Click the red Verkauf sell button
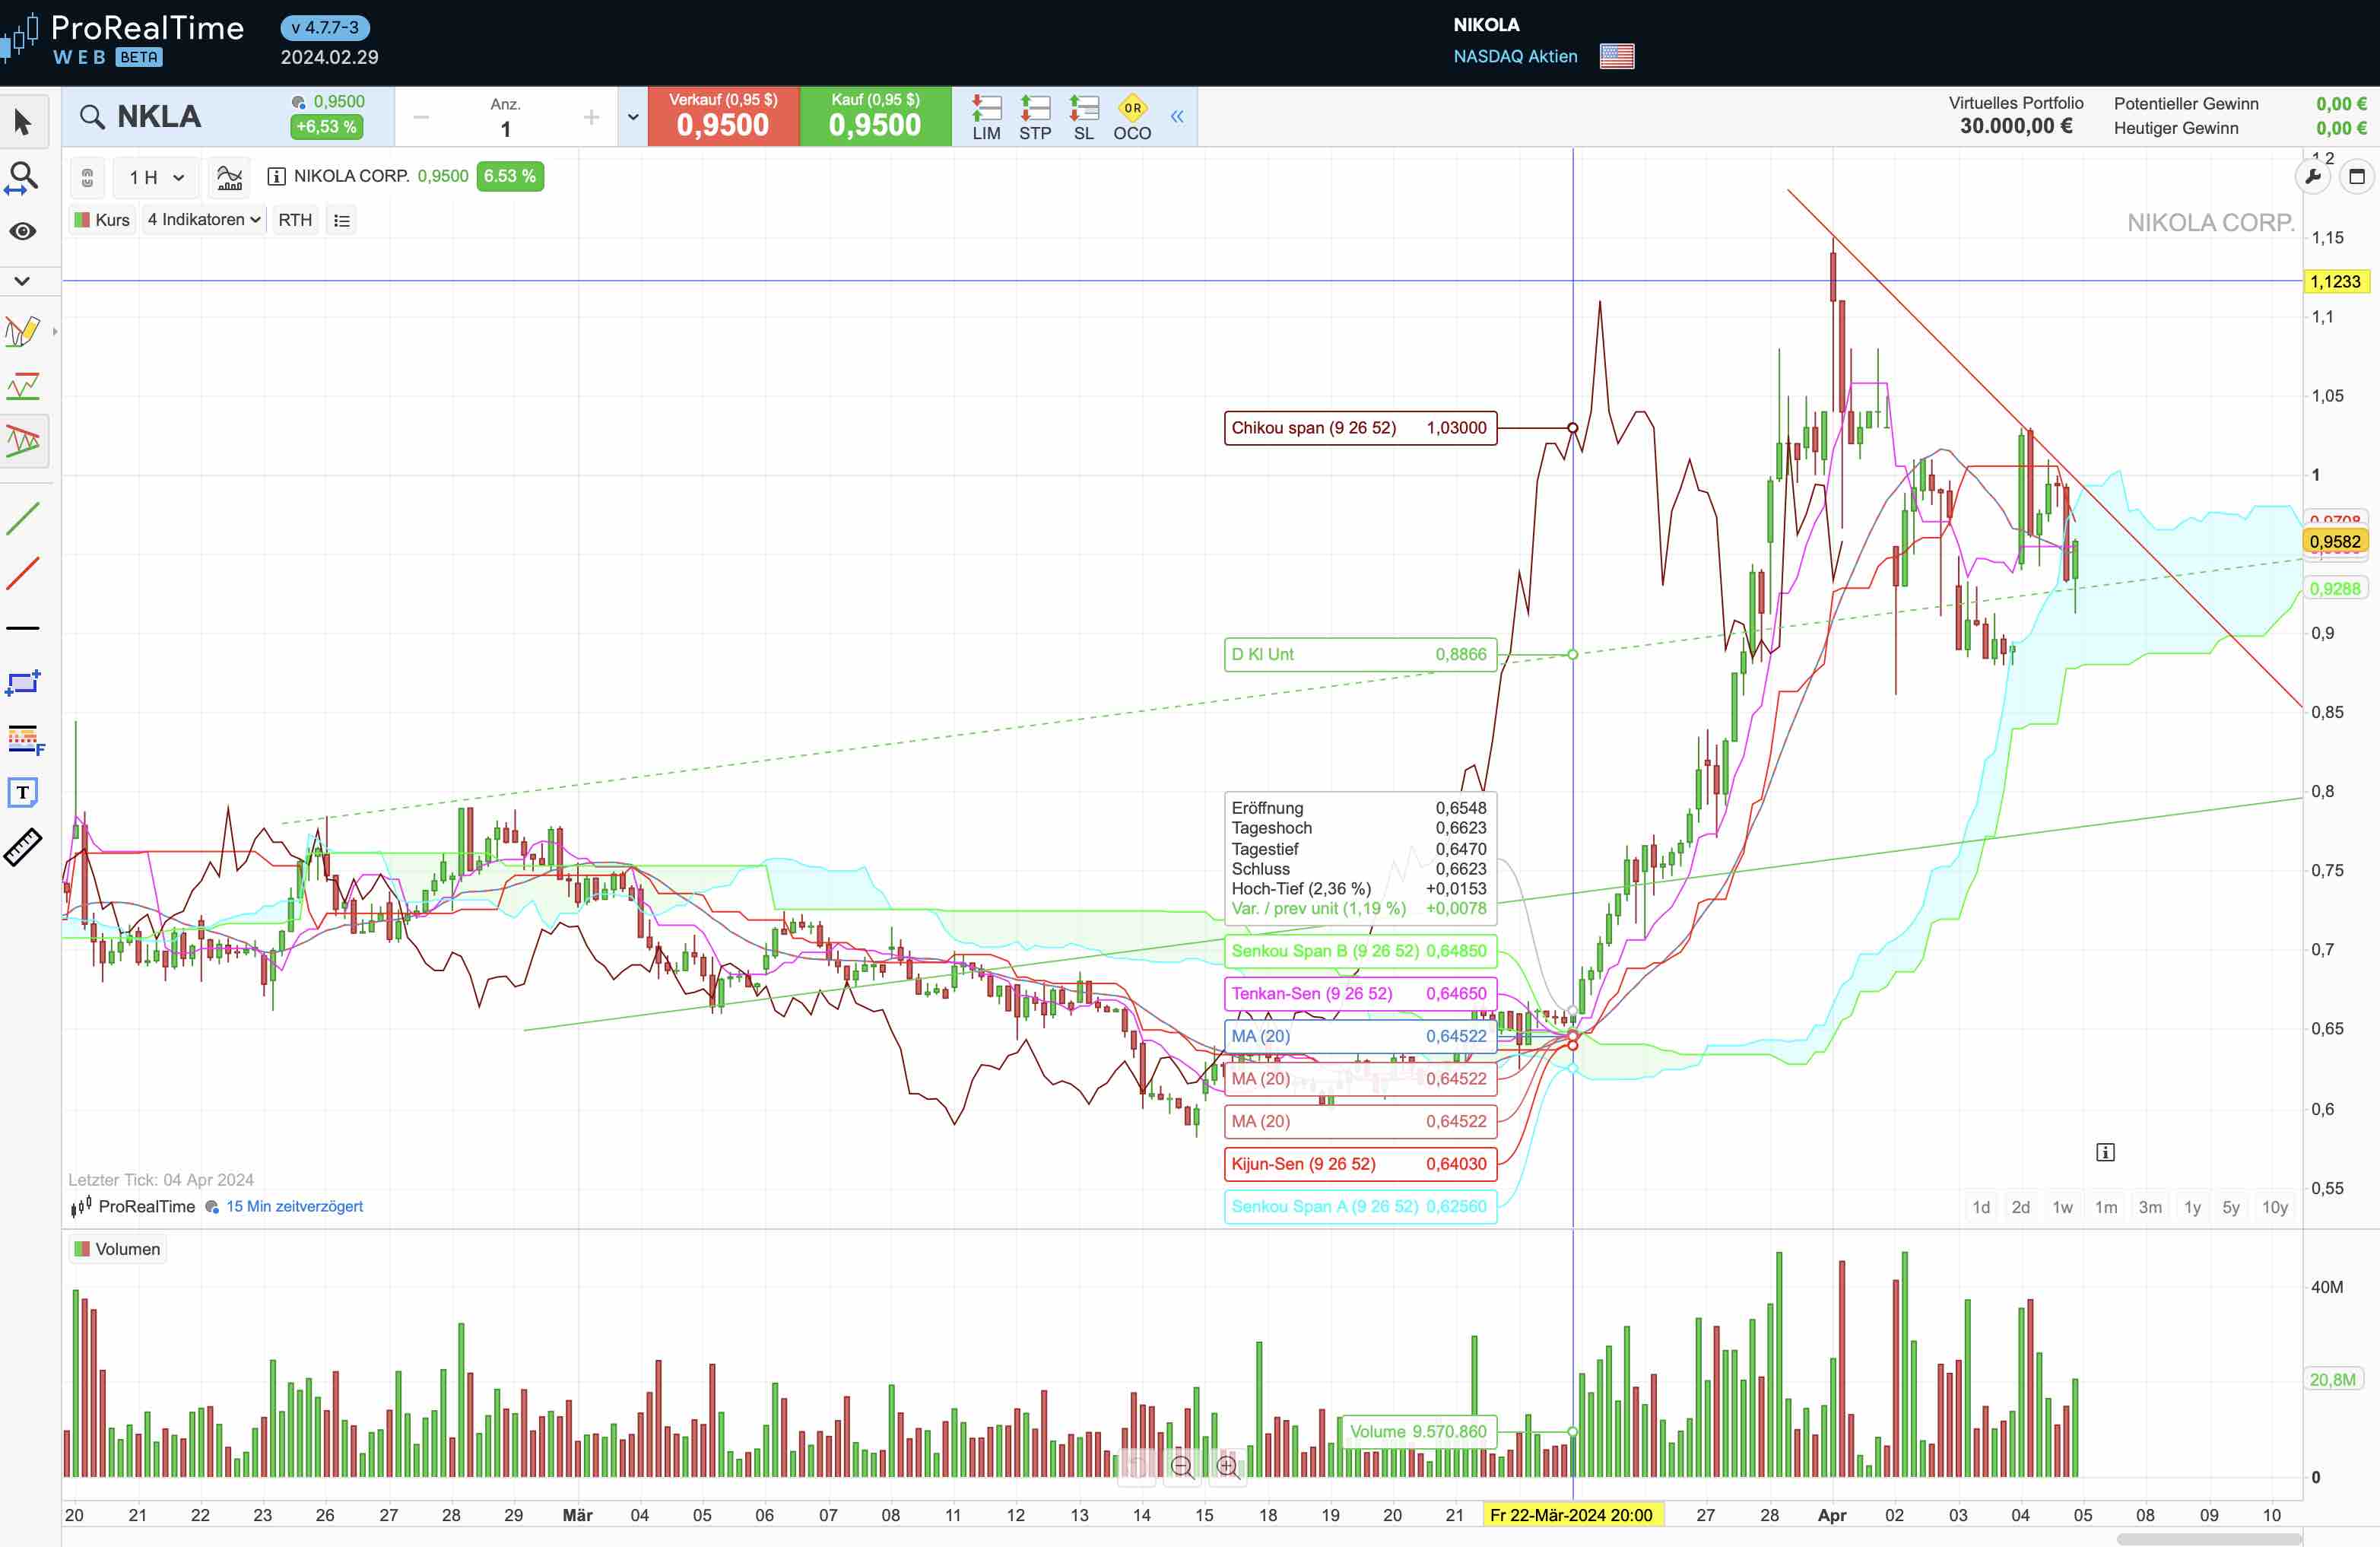 pyautogui.click(x=723, y=117)
